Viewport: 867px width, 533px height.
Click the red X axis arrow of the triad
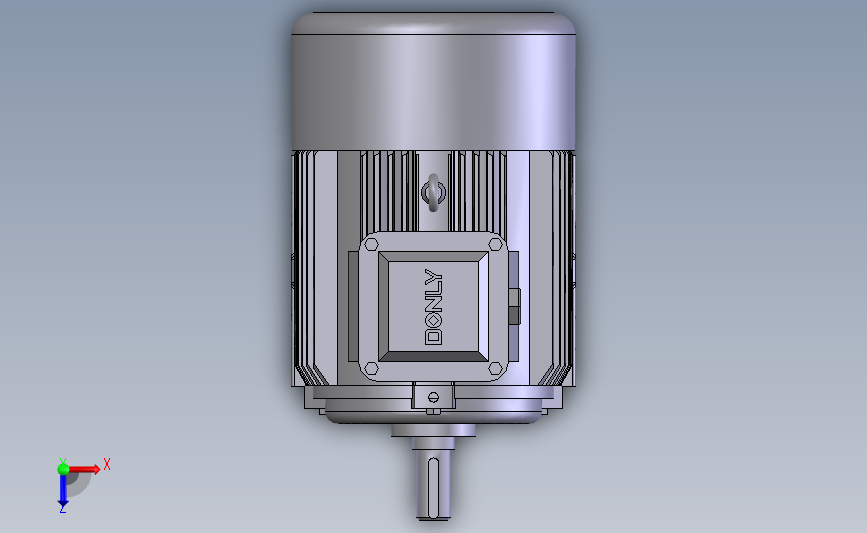click(85, 469)
